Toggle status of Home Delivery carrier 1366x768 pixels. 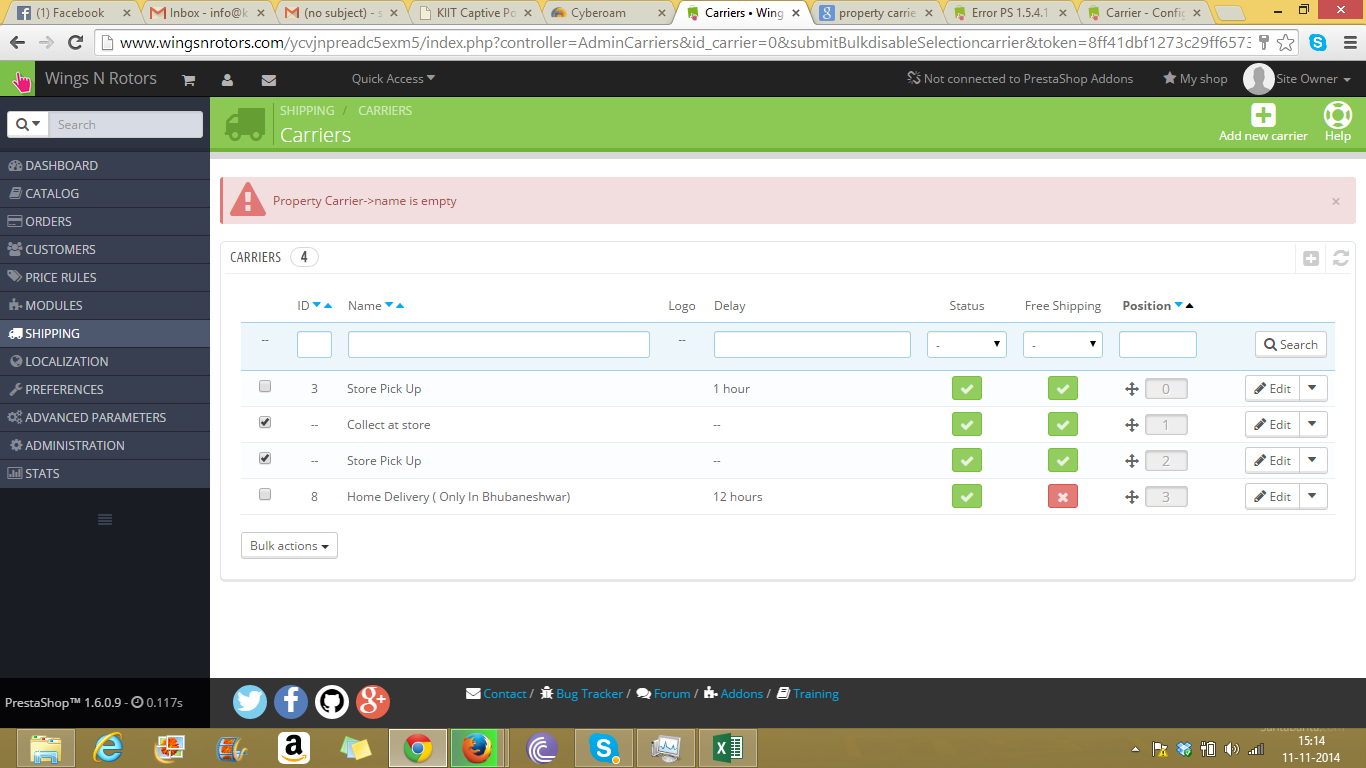[x=966, y=497]
